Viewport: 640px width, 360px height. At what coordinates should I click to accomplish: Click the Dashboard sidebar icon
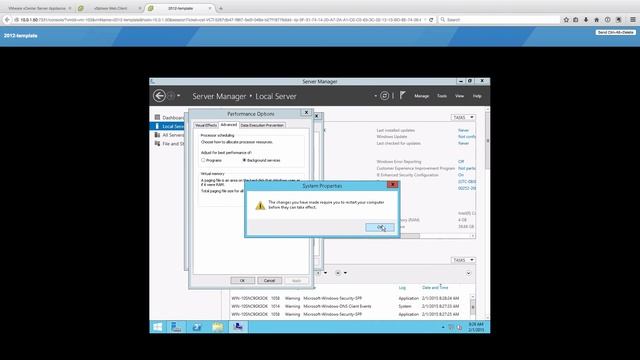click(x=157, y=117)
